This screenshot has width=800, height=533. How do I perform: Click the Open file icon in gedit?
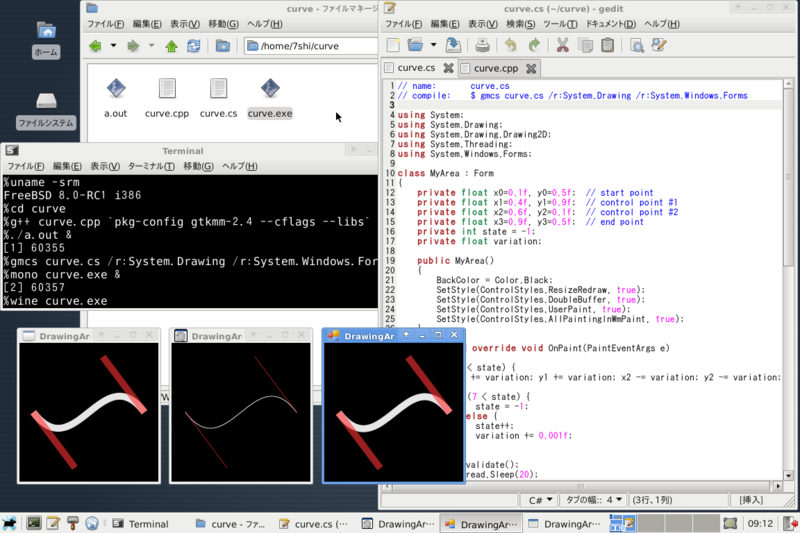pos(415,45)
